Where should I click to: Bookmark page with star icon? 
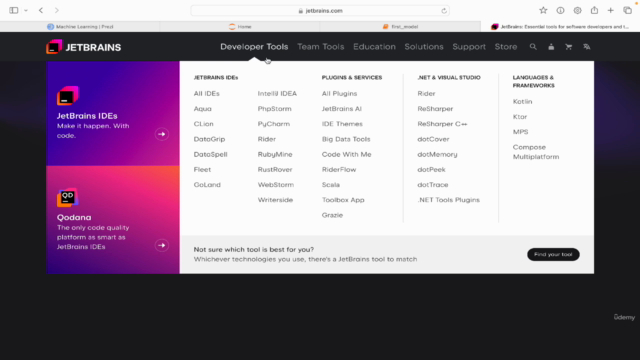pyautogui.click(x=543, y=11)
